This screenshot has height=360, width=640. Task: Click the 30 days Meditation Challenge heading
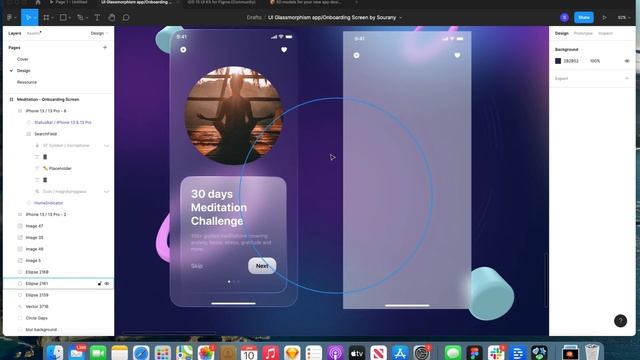click(219, 207)
